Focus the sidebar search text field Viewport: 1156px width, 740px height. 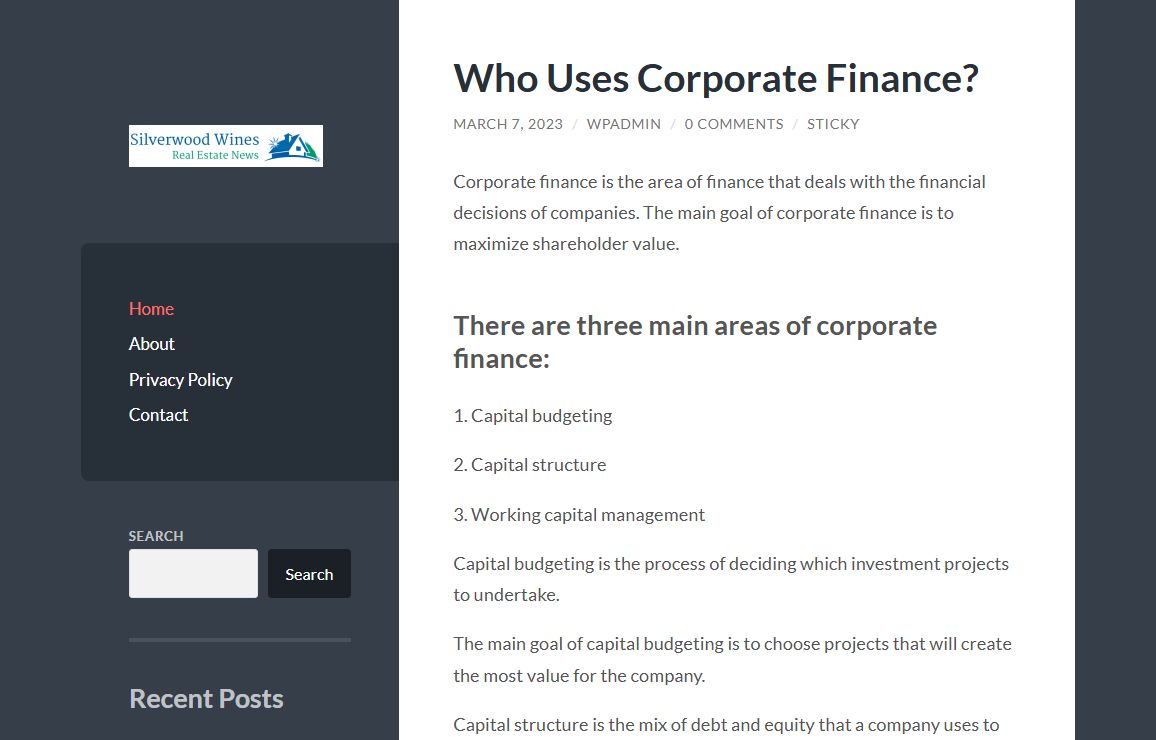point(193,573)
